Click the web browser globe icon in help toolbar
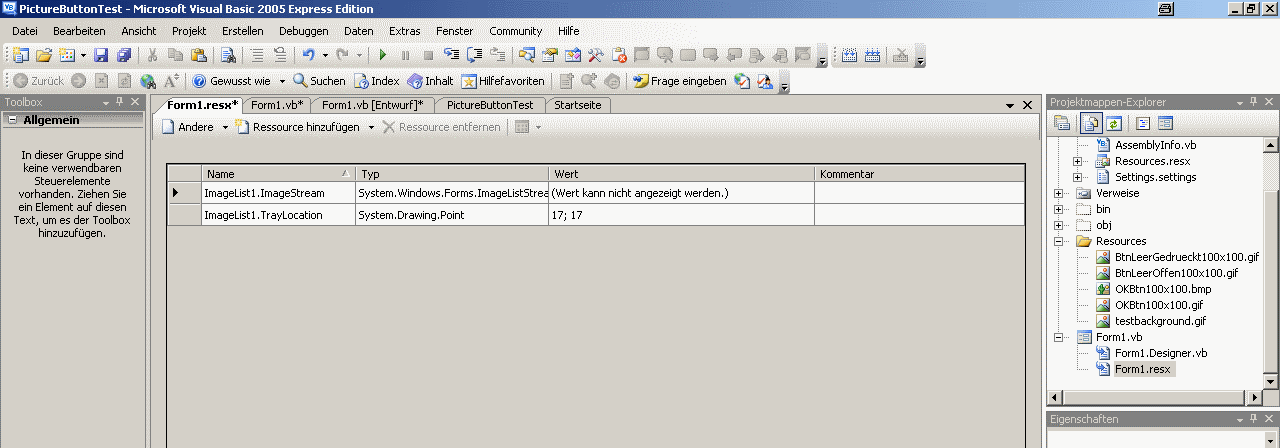 [148, 81]
